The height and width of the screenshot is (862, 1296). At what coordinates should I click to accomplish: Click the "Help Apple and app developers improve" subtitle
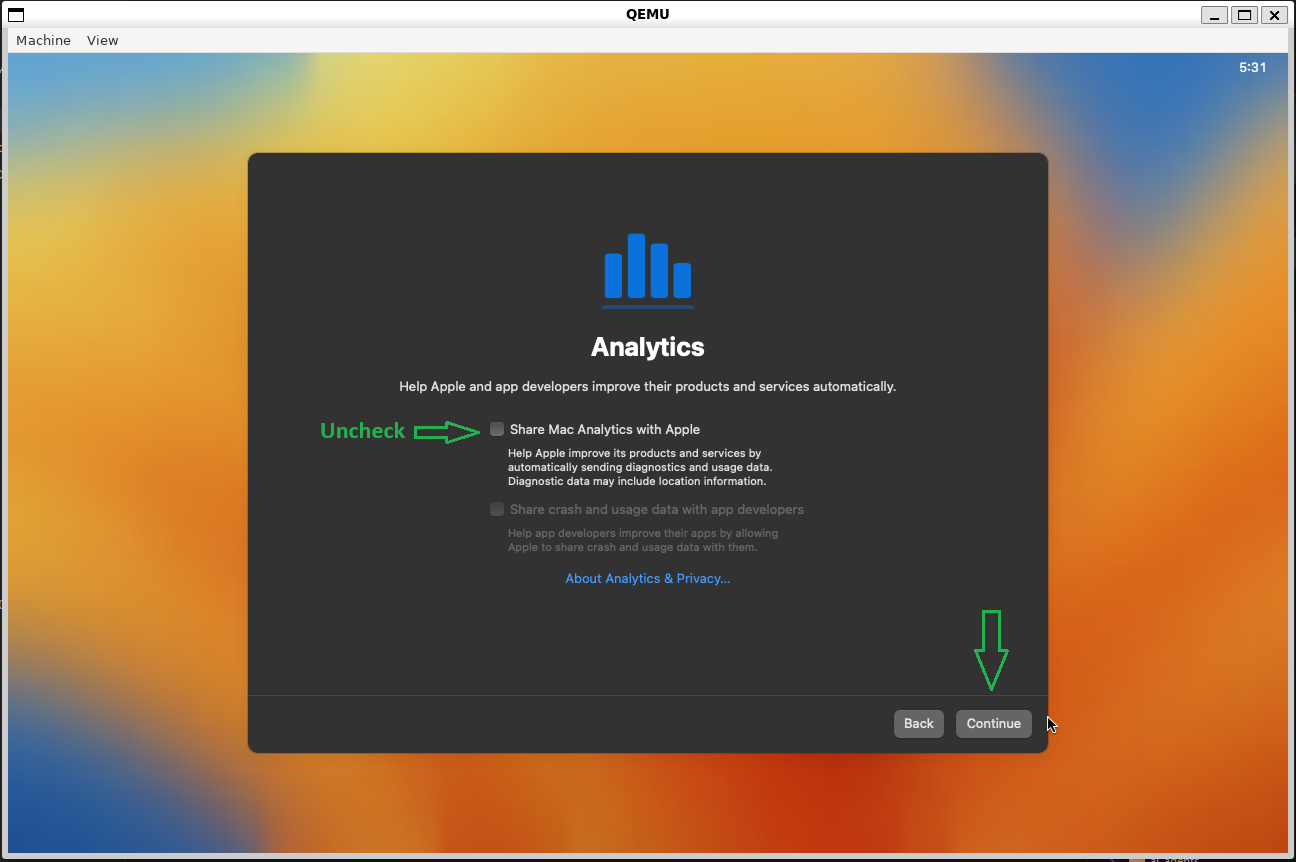648,386
